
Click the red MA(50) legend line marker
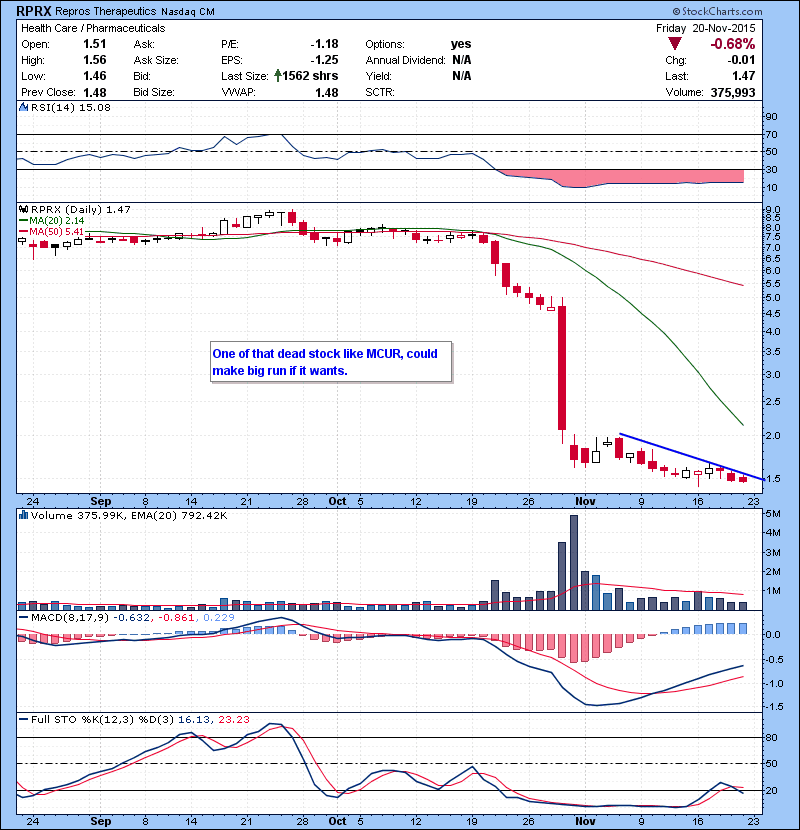pyautogui.click(x=23, y=232)
